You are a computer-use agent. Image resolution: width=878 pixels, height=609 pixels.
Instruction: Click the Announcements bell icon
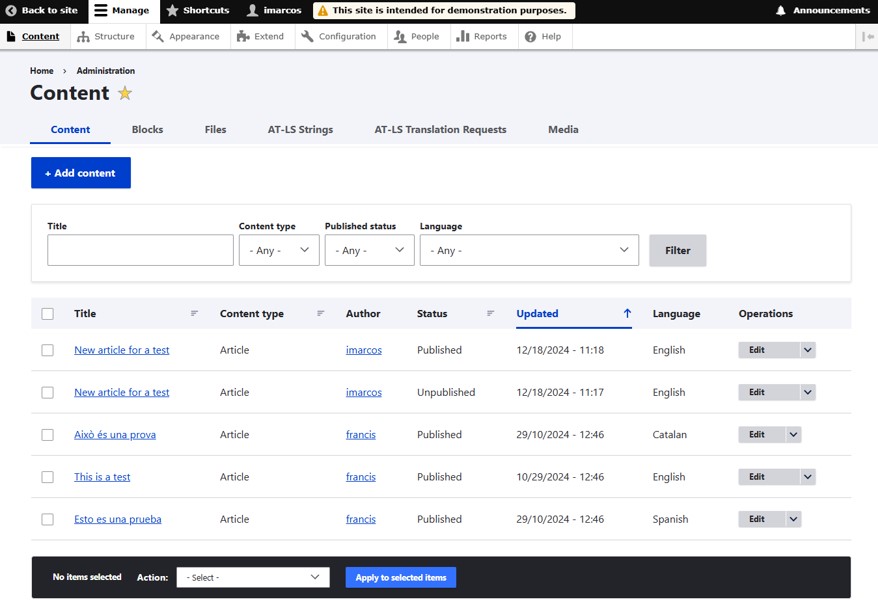781,11
